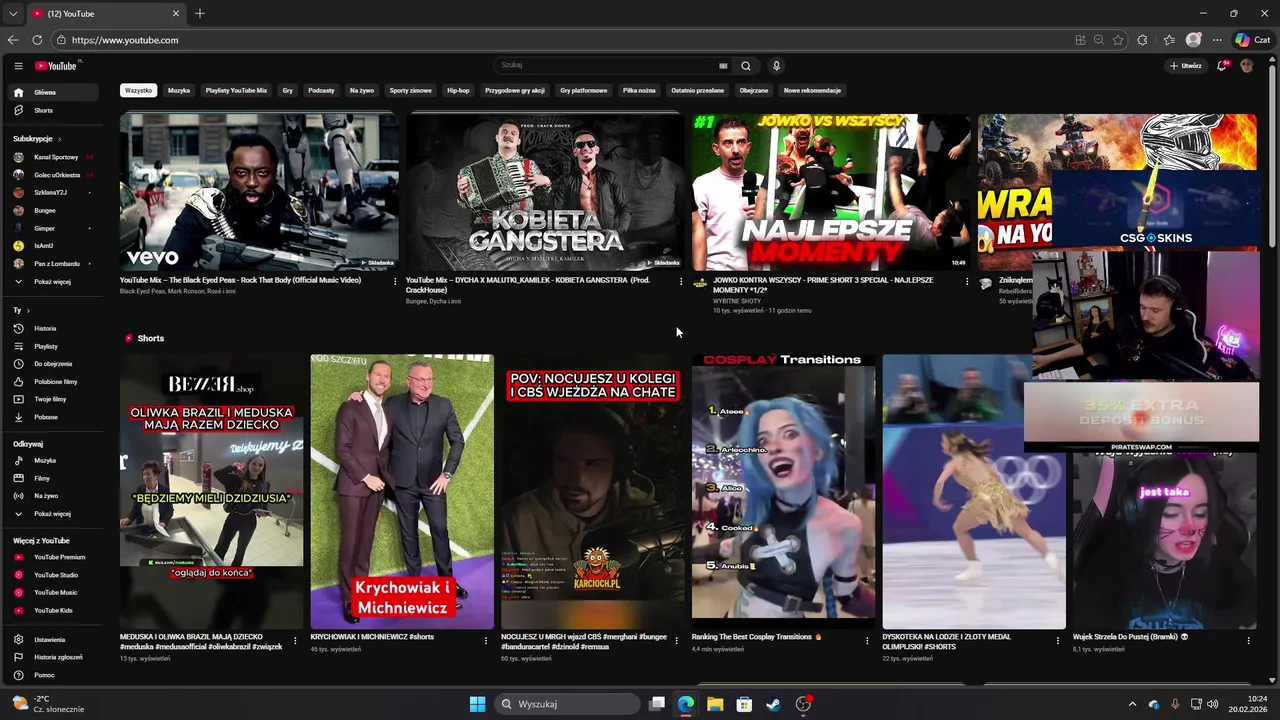Open File Explorer on the taskbar

click(715, 704)
